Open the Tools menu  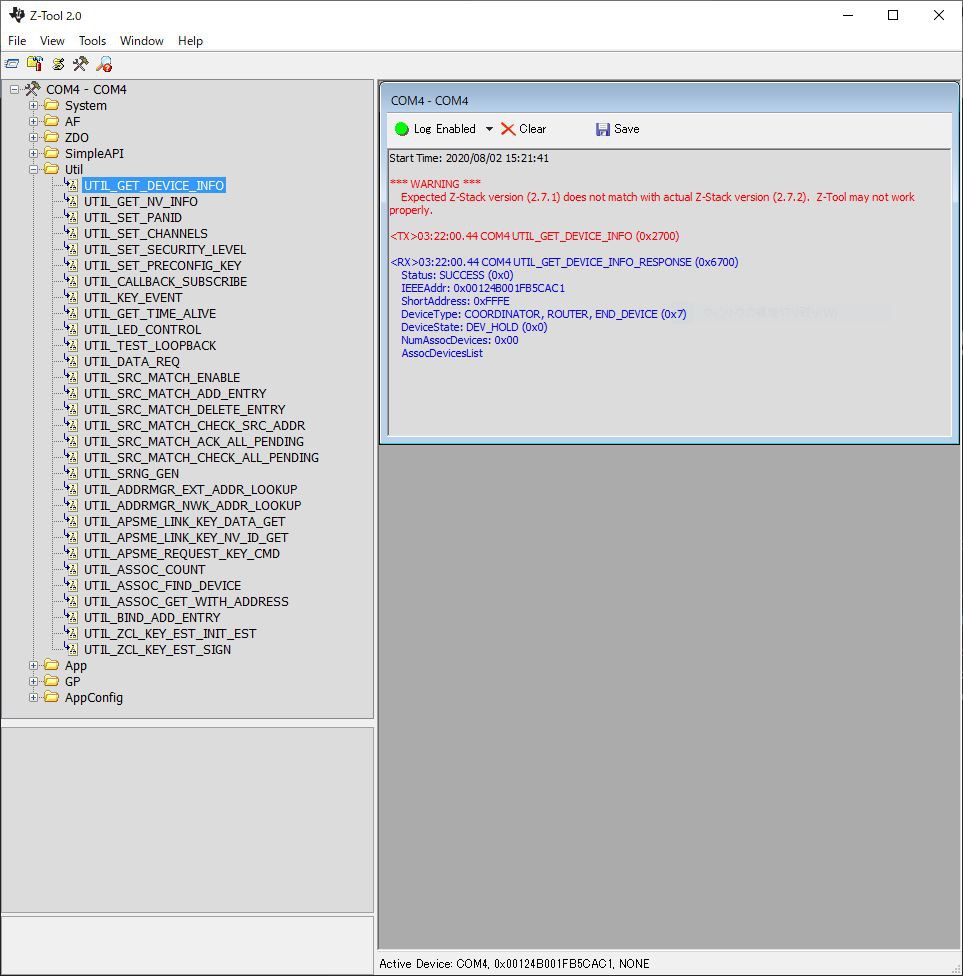[x=92, y=40]
